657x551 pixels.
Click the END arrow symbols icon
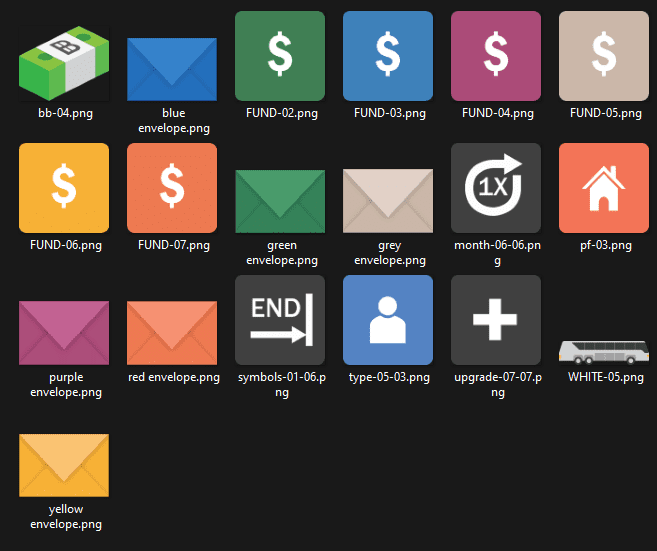coord(280,320)
